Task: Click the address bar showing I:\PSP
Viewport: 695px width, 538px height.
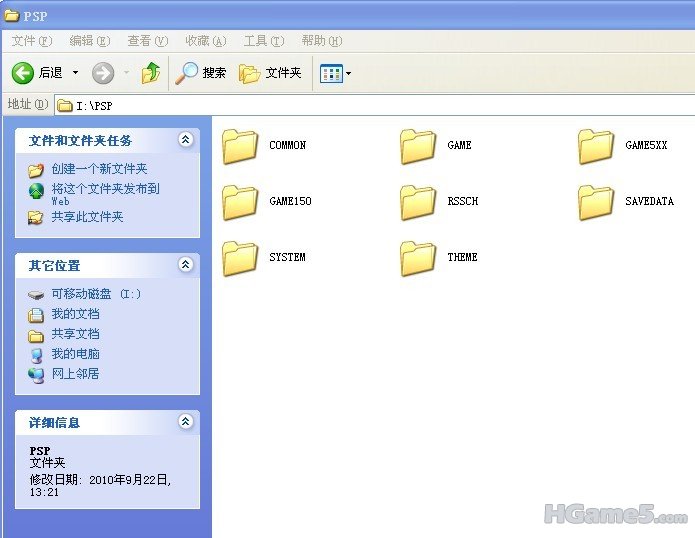Action: (x=375, y=105)
